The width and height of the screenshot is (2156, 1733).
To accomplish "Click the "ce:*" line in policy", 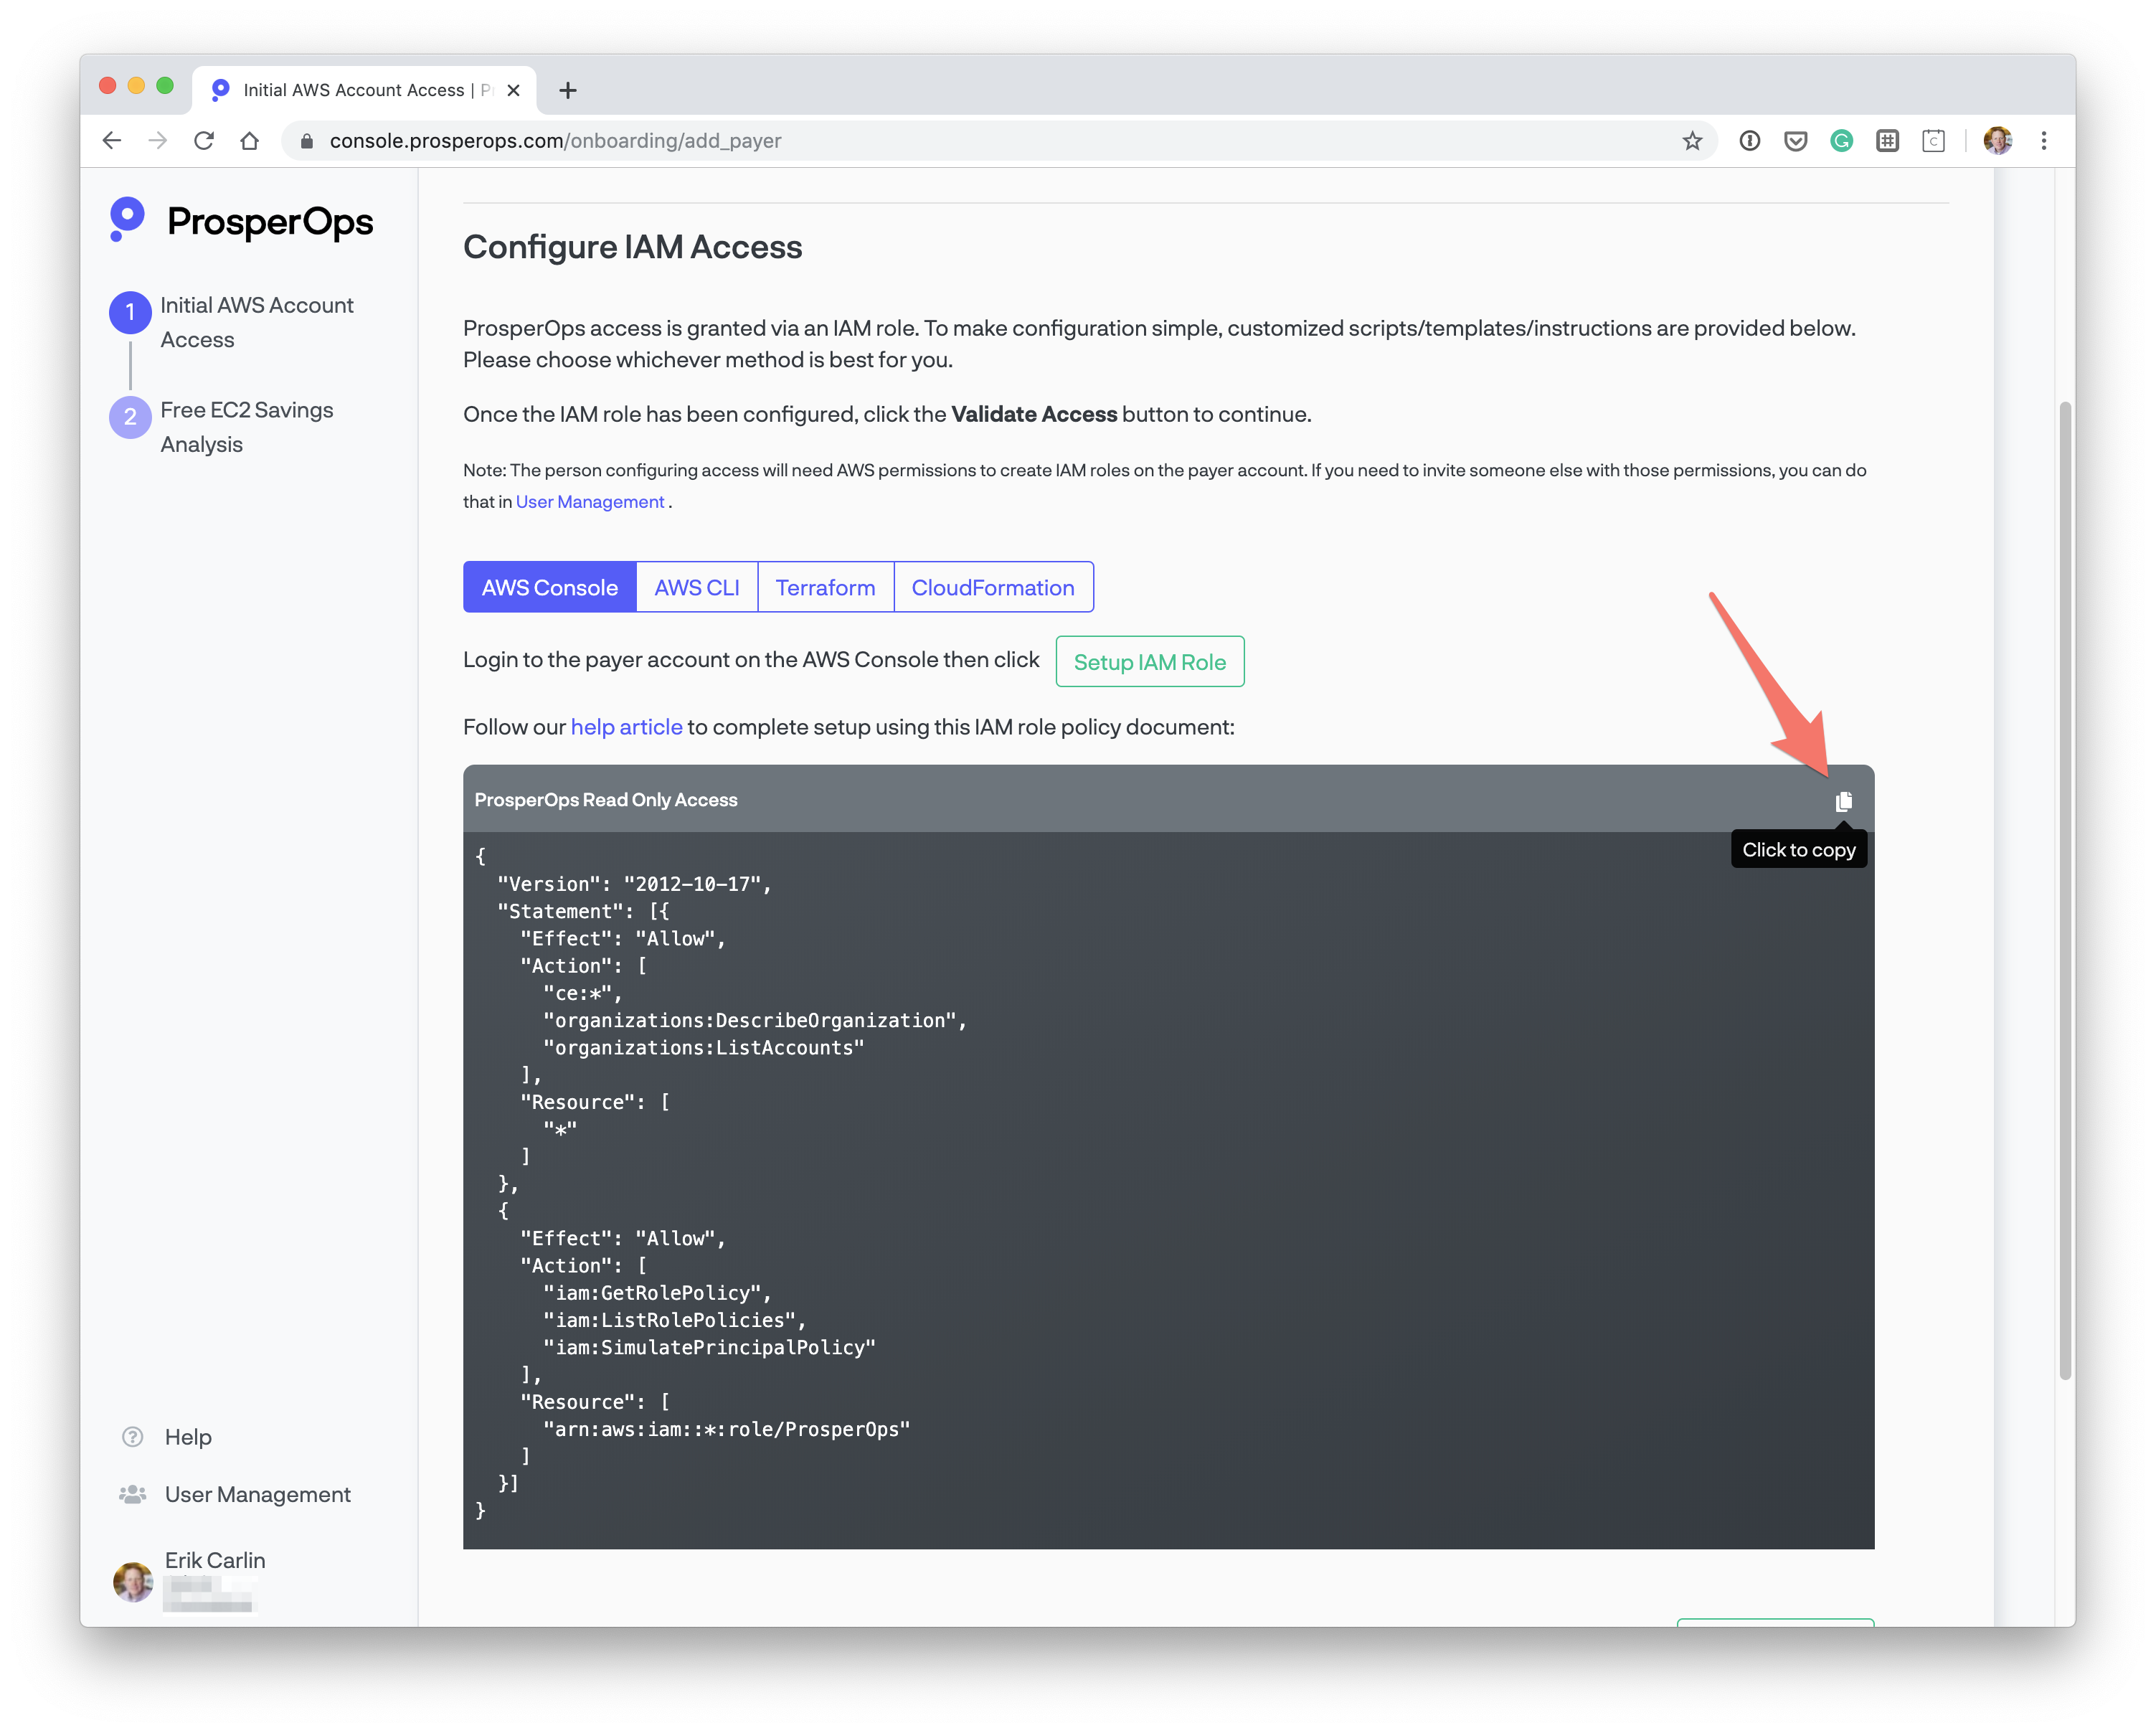I will click(x=583, y=993).
